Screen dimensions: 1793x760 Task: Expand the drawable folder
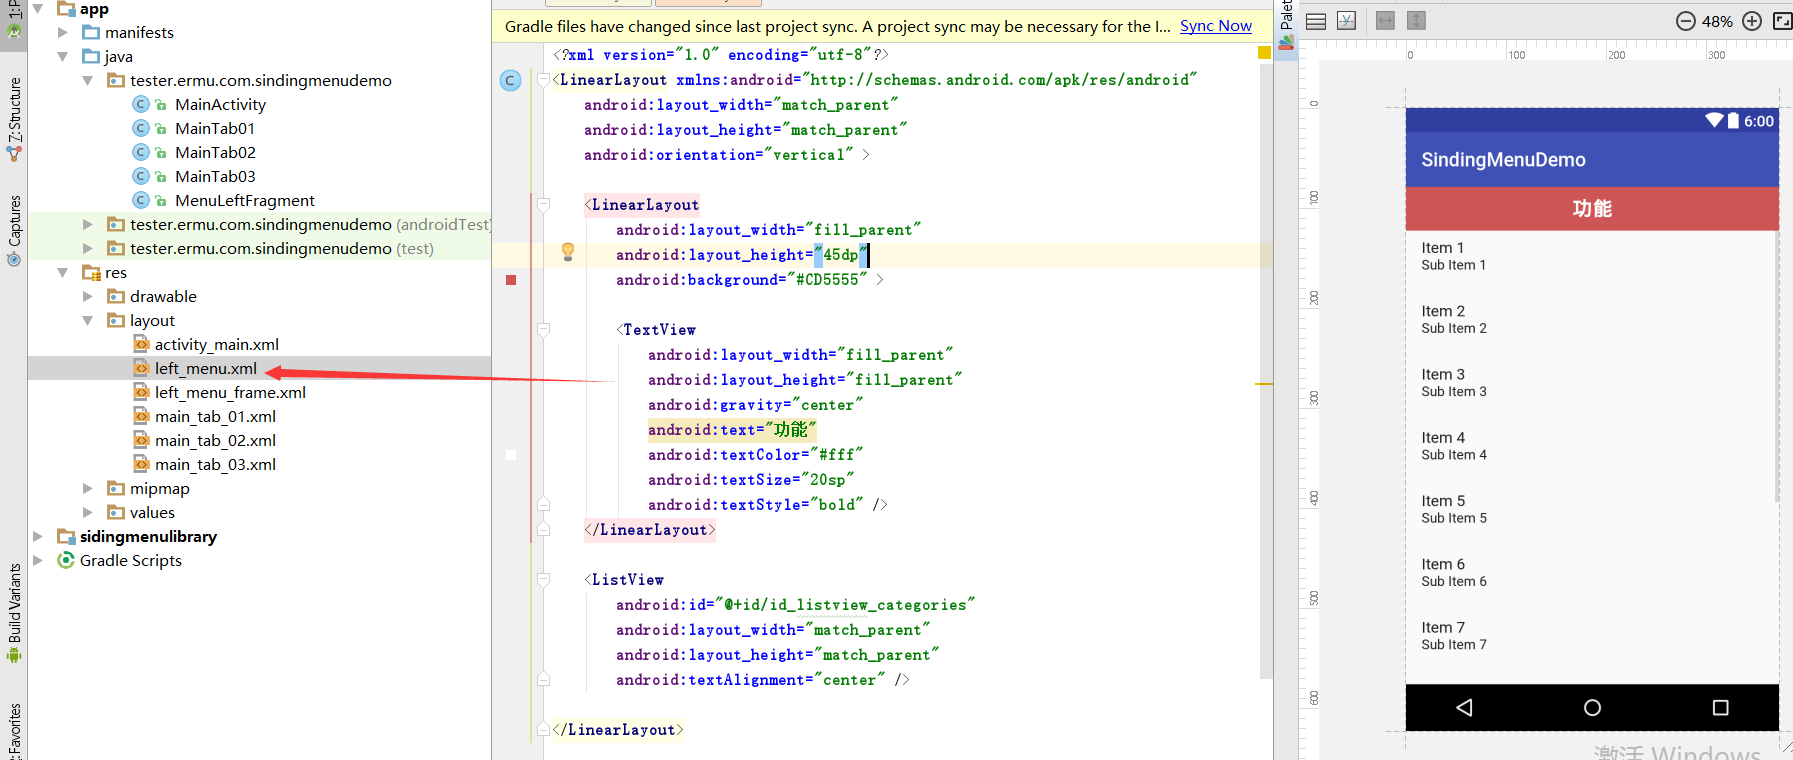tap(88, 296)
